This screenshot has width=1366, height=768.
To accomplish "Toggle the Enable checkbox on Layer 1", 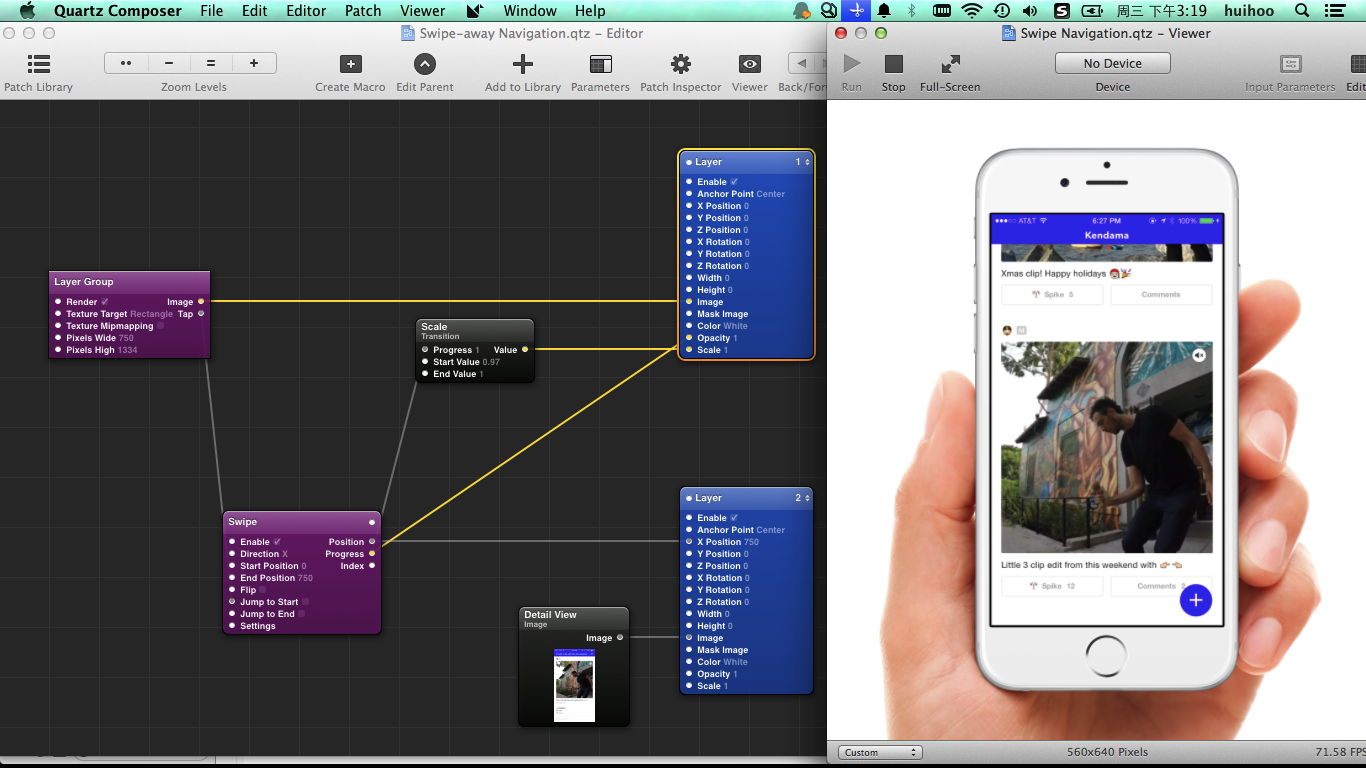I will (734, 182).
